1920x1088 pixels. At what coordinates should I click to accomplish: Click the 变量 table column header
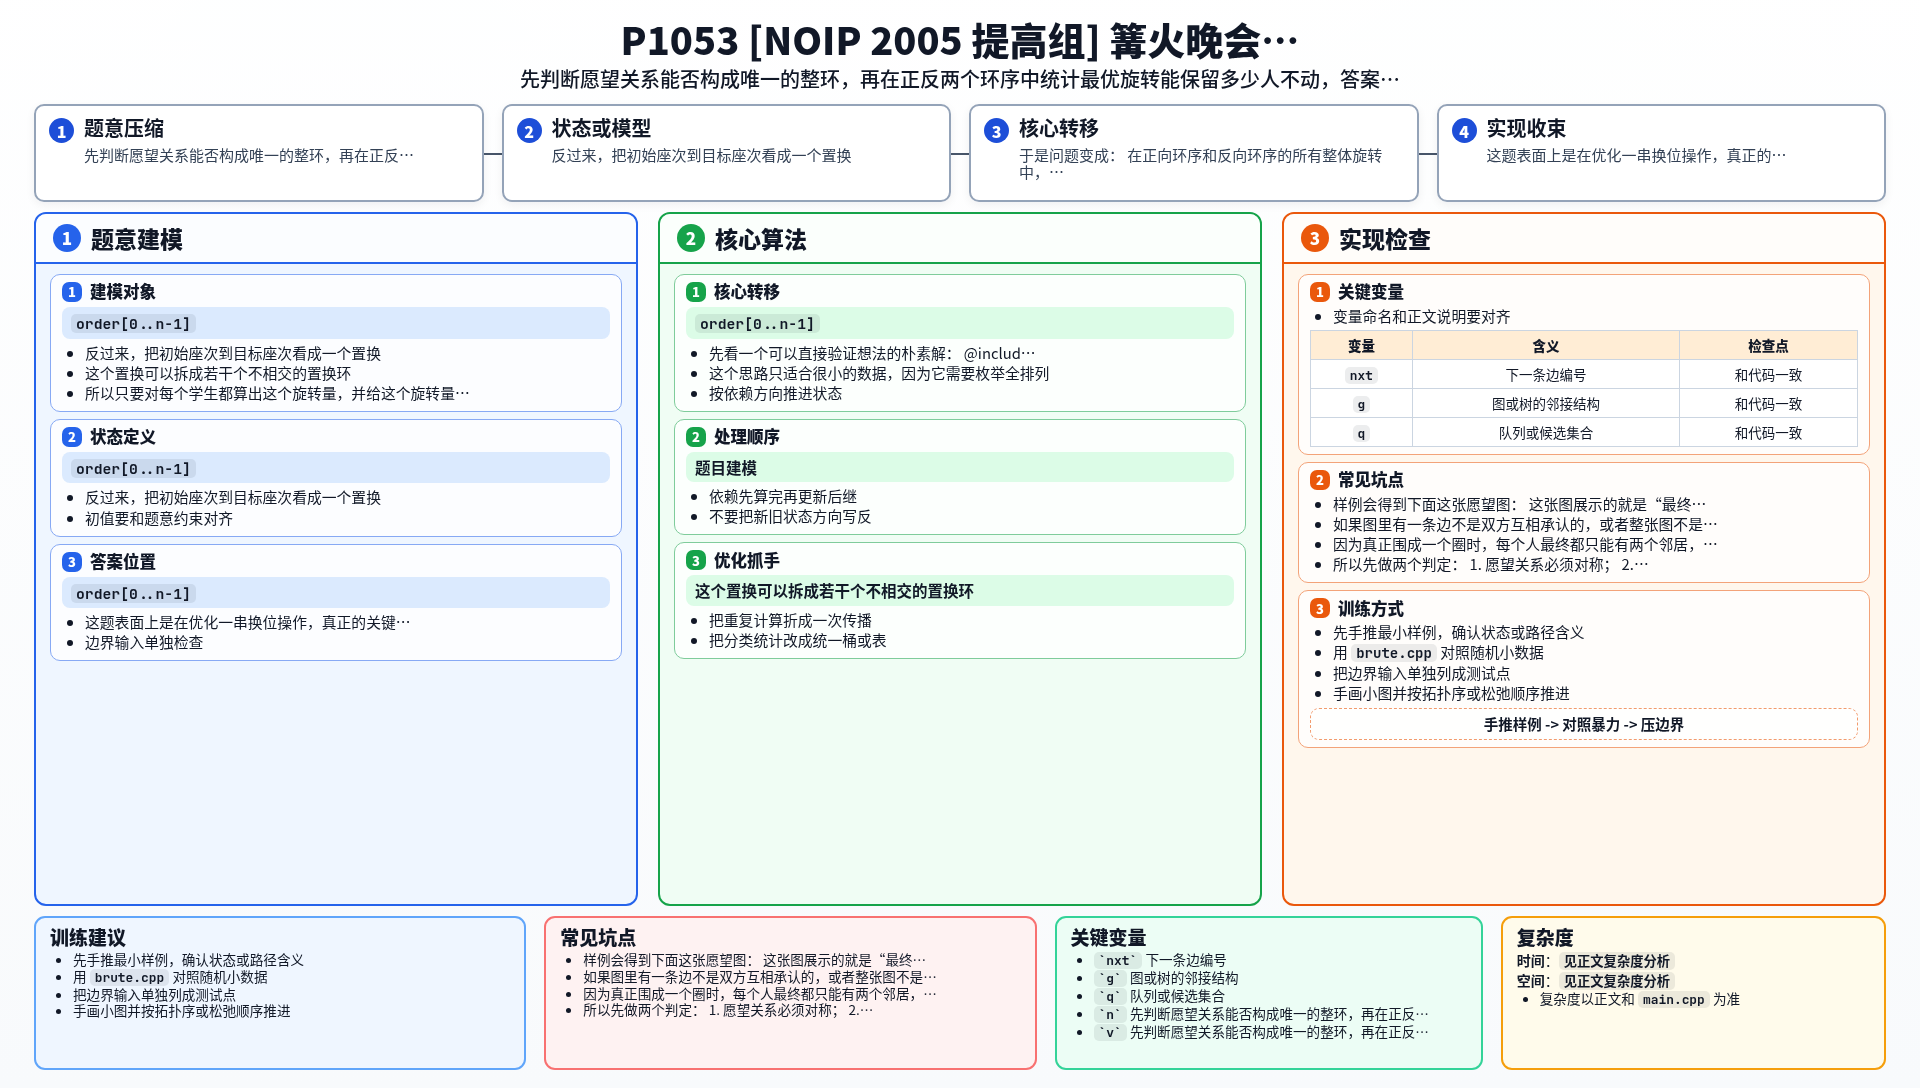point(1361,346)
